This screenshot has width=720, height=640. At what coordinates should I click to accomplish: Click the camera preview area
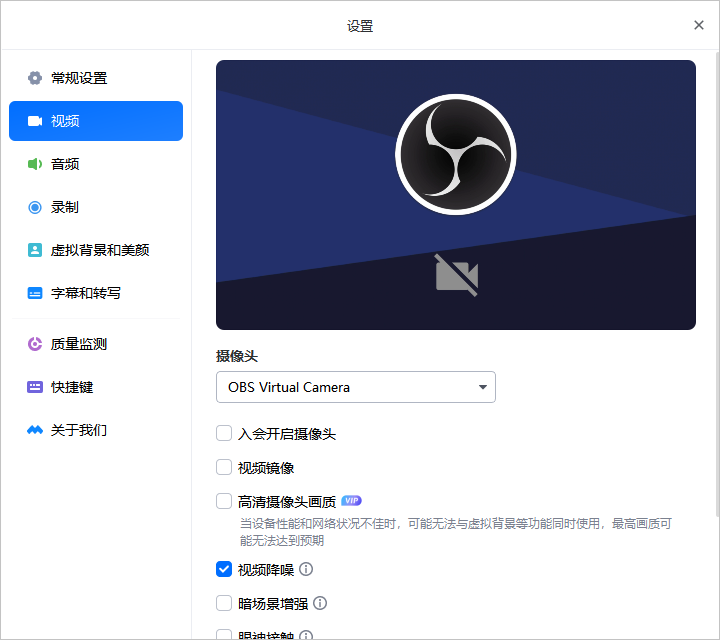coord(455,195)
